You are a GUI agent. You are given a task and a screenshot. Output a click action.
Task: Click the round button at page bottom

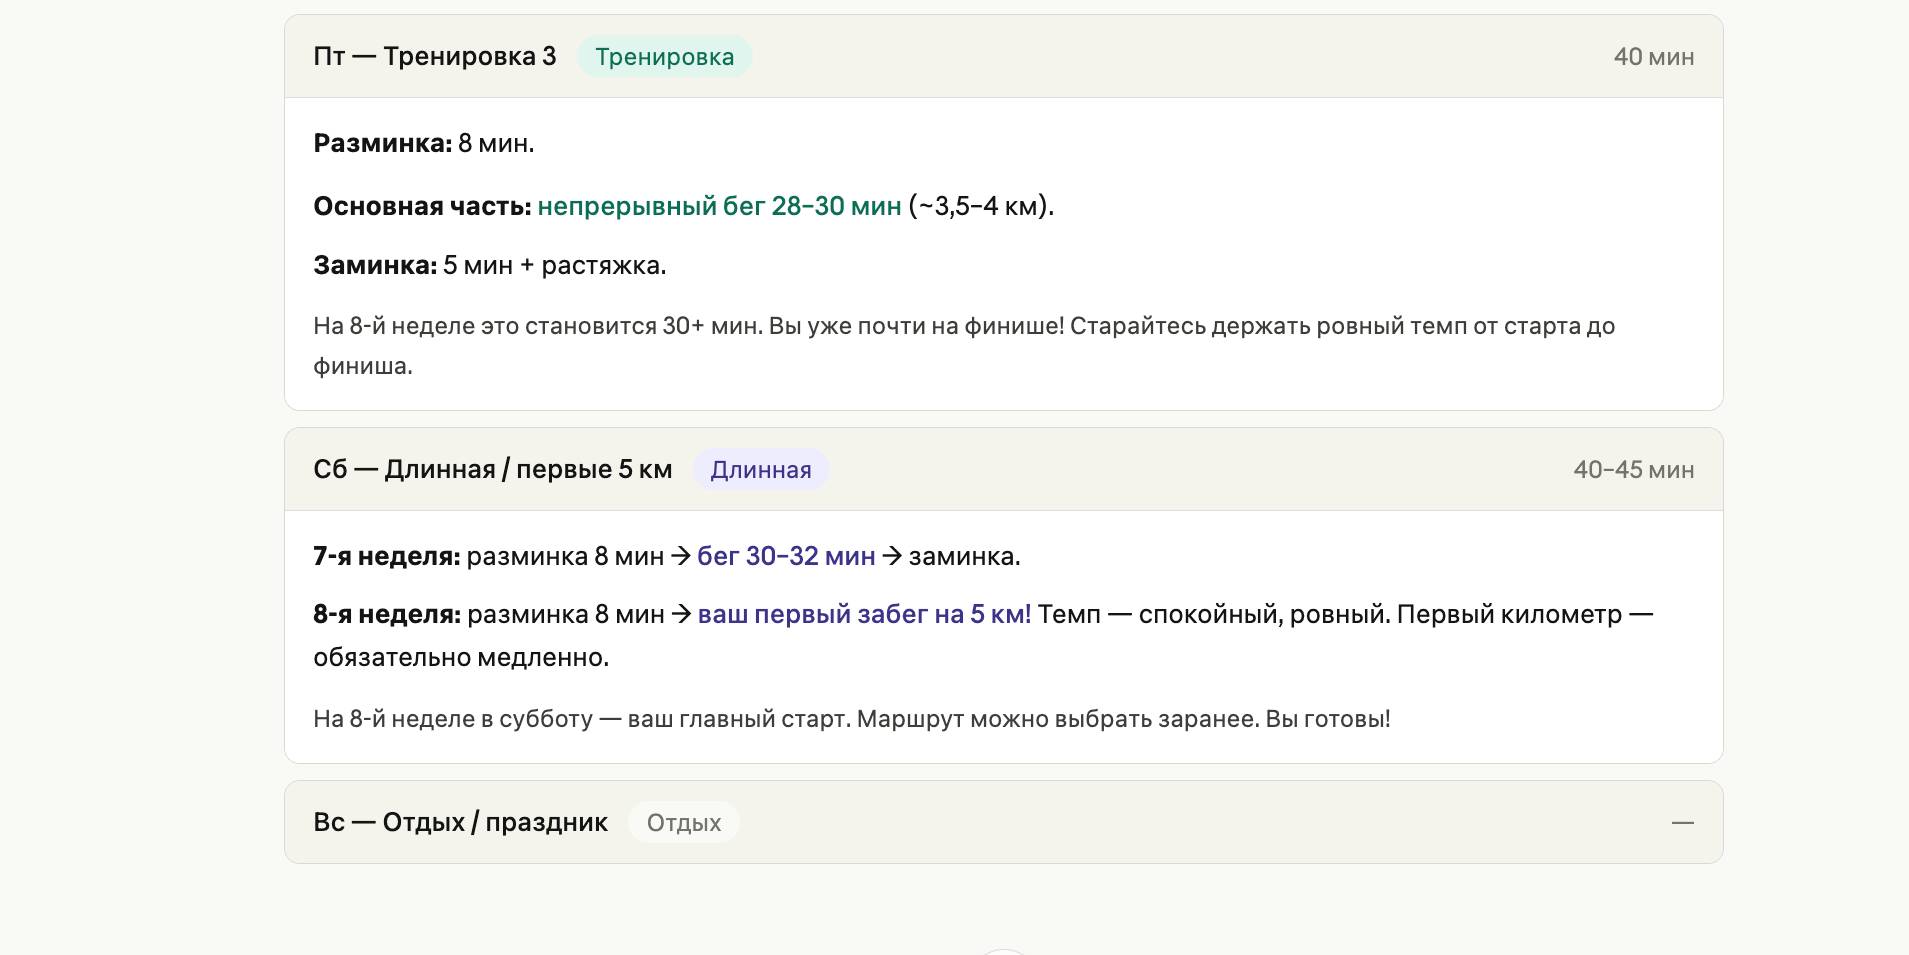click(1003, 951)
